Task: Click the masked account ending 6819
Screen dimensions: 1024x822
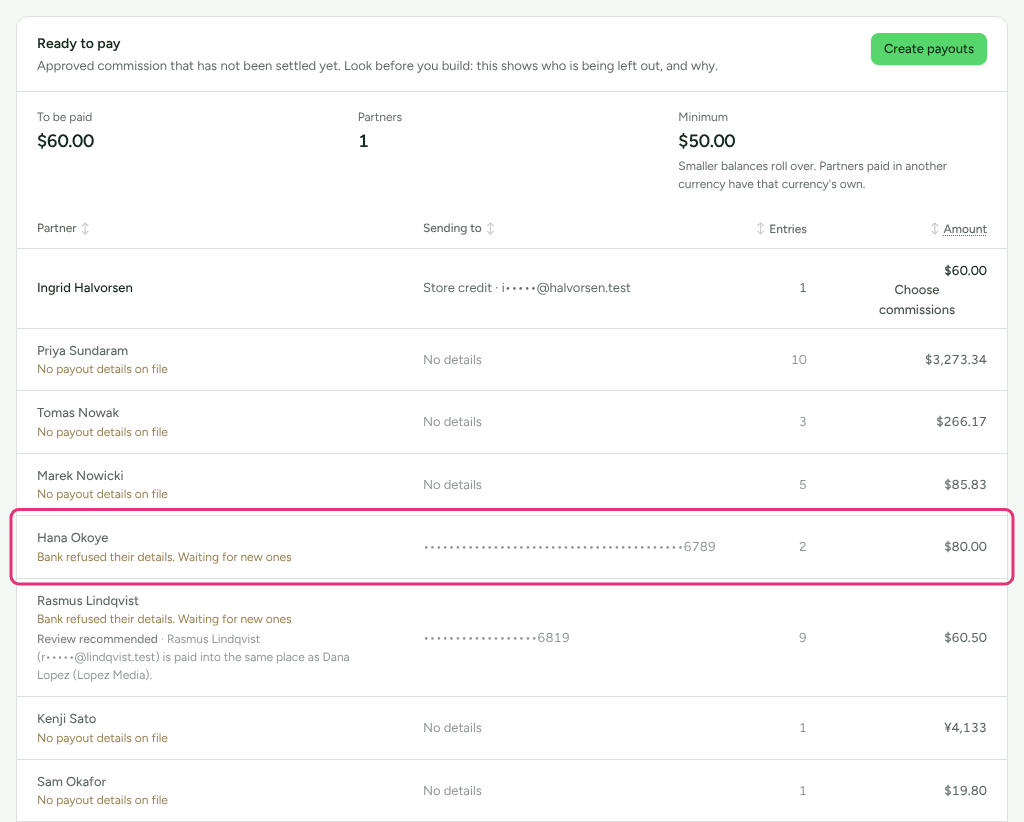Action: (x=496, y=637)
